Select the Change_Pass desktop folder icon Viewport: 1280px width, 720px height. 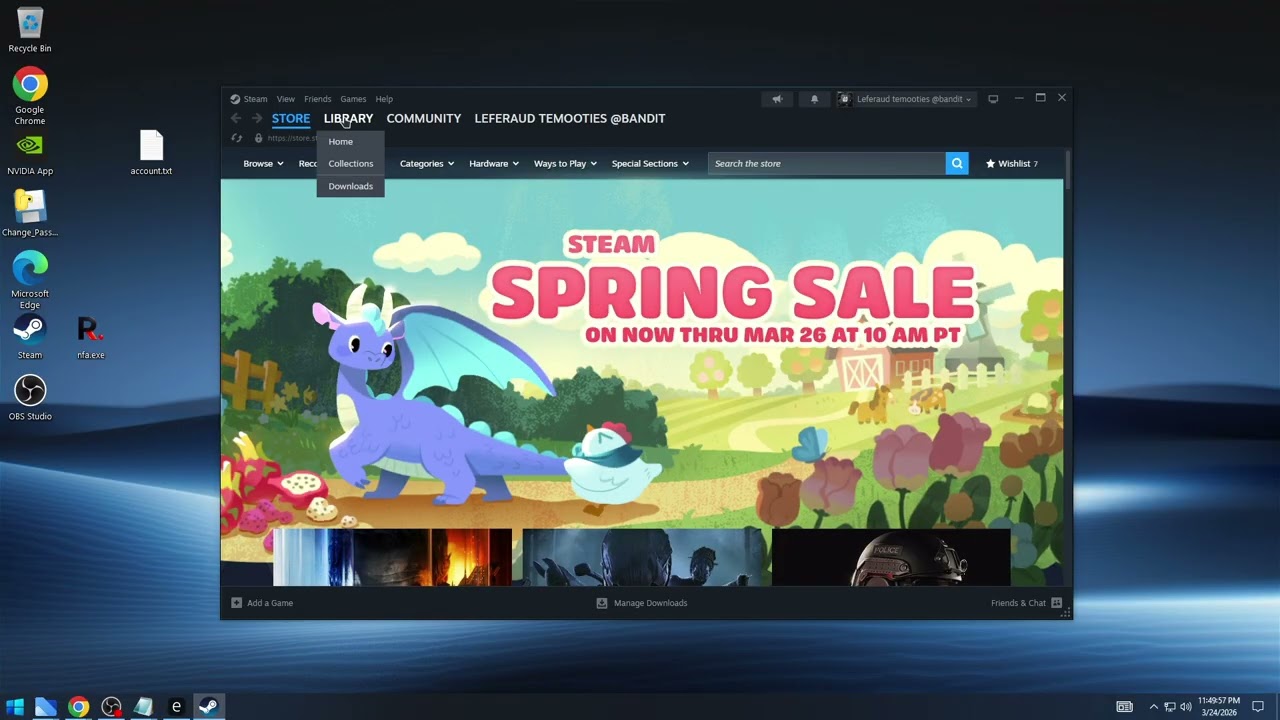(30, 214)
